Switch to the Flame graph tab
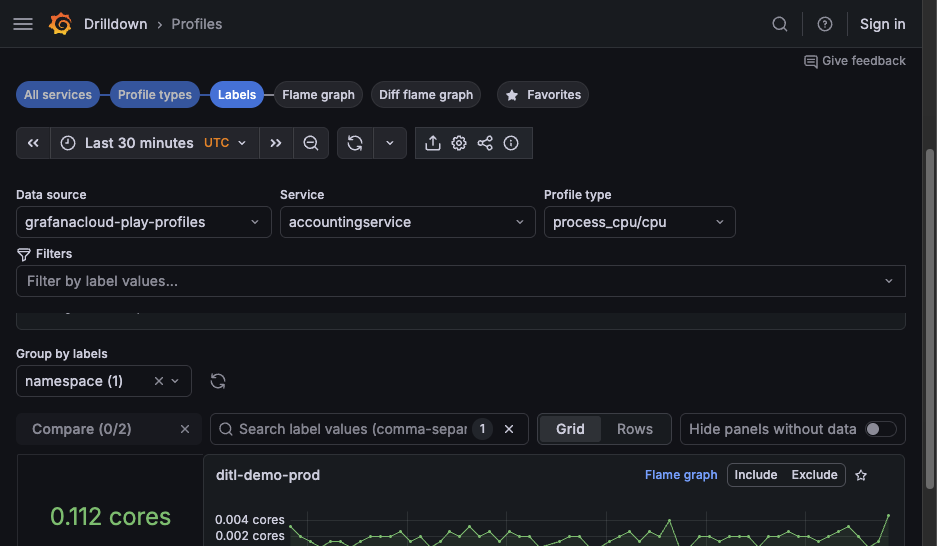This screenshot has height=546, width=937. [318, 95]
